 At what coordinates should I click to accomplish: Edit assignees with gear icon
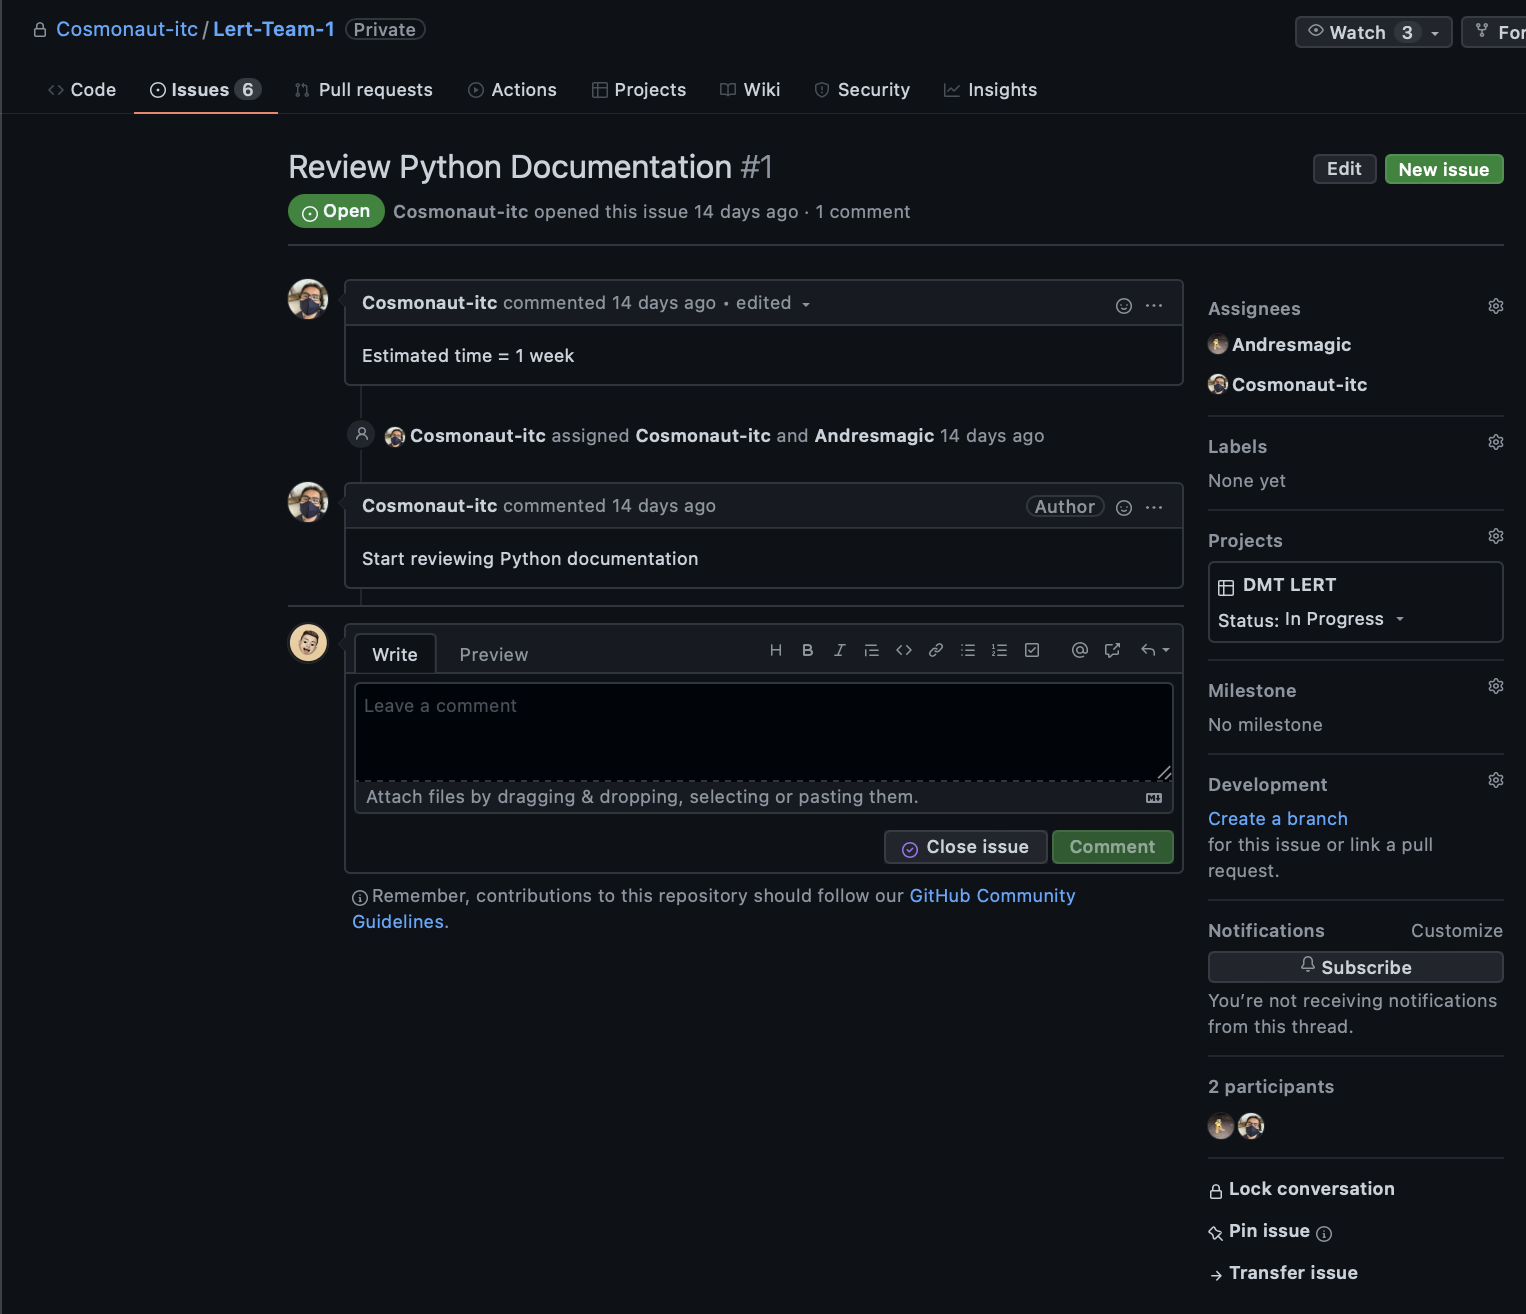pos(1496,306)
